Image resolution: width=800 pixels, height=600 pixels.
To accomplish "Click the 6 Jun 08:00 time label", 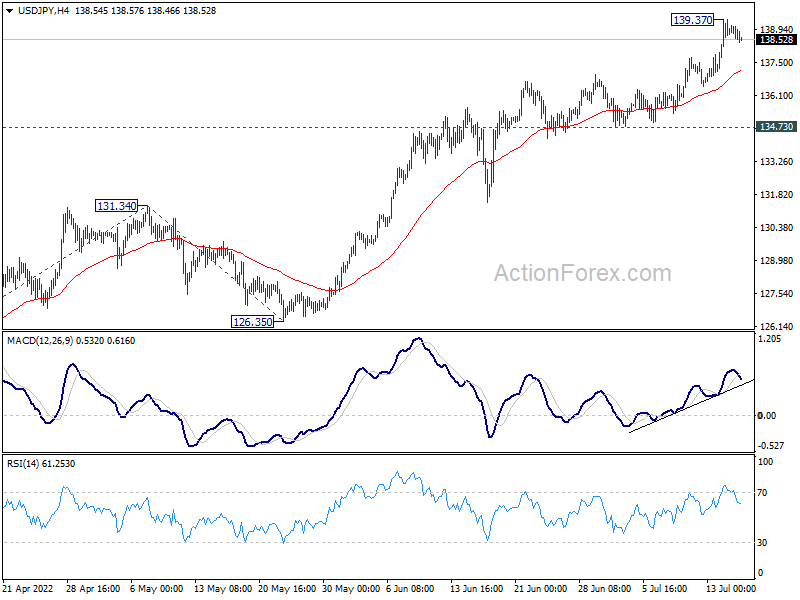I will (x=410, y=589).
